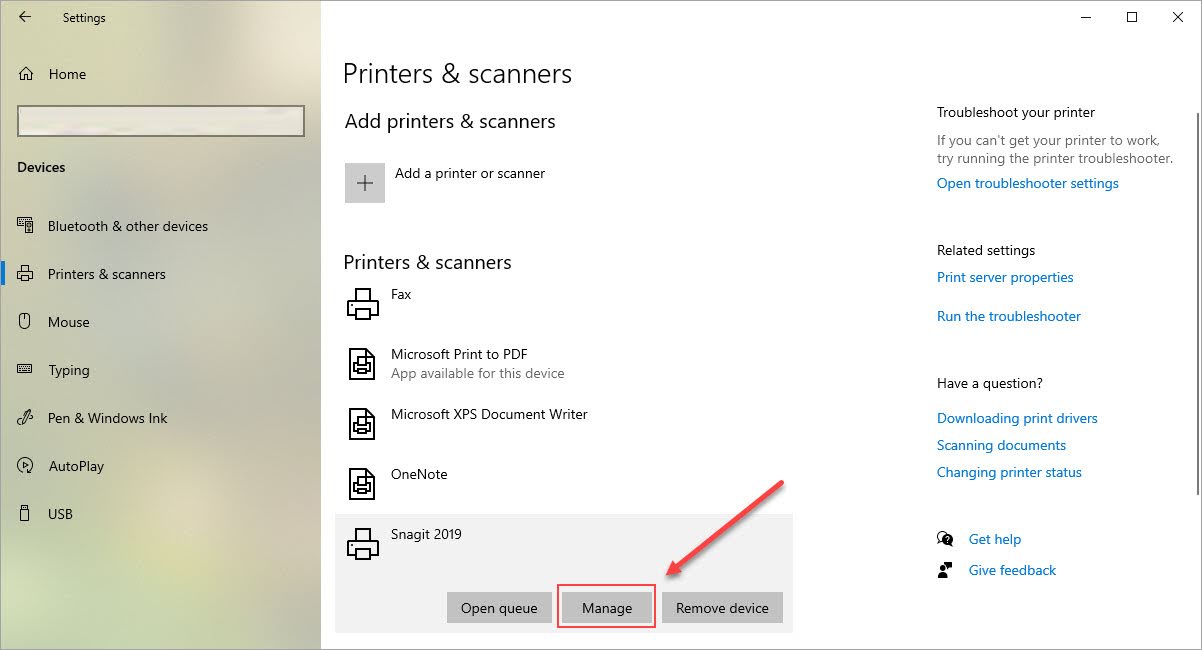Click Remove device button
Screen dimensions: 1202x650
coord(722,607)
